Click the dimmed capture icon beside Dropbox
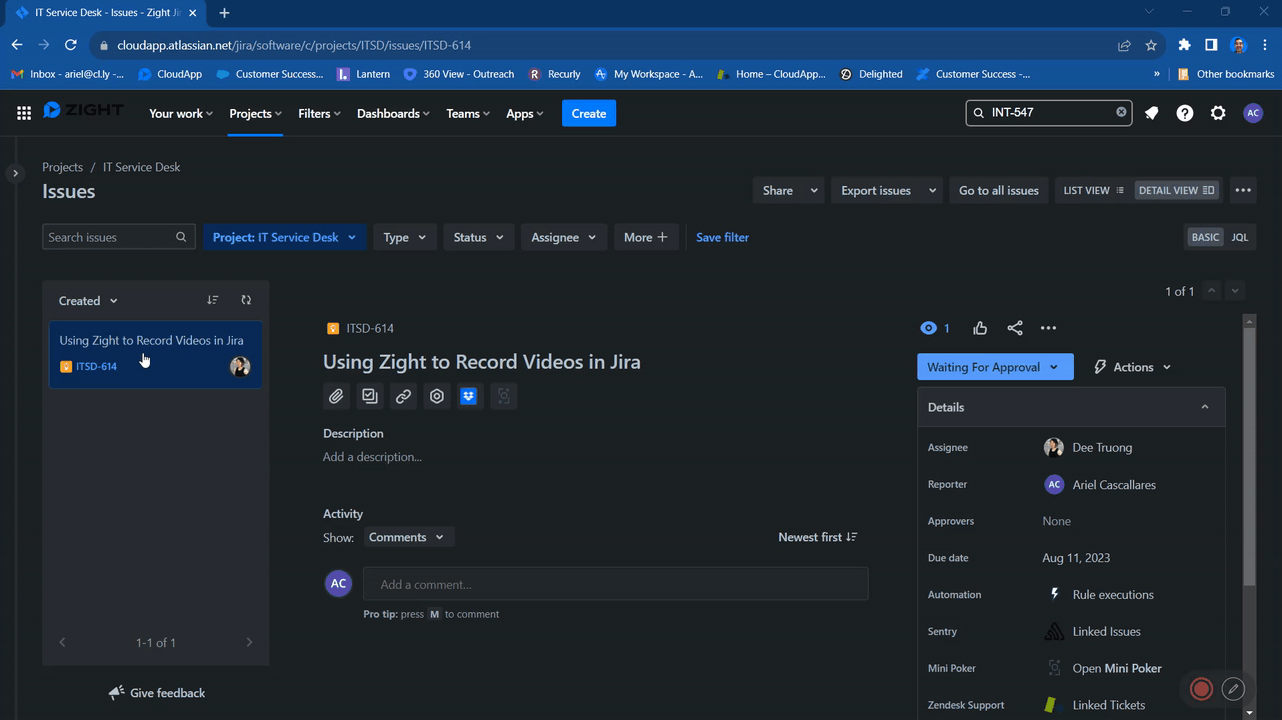1282x720 pixels. click(504, 396)
